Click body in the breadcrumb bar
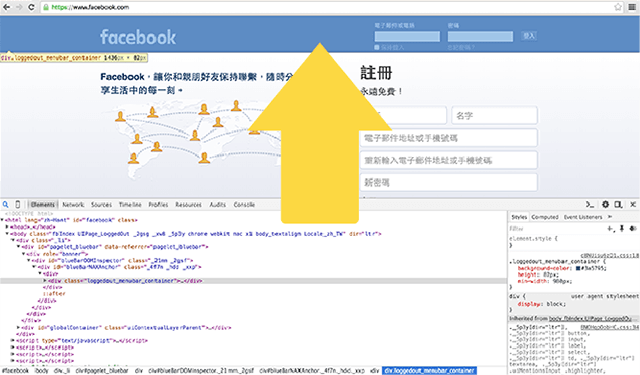The image size is (640, 375). (41, 371)
